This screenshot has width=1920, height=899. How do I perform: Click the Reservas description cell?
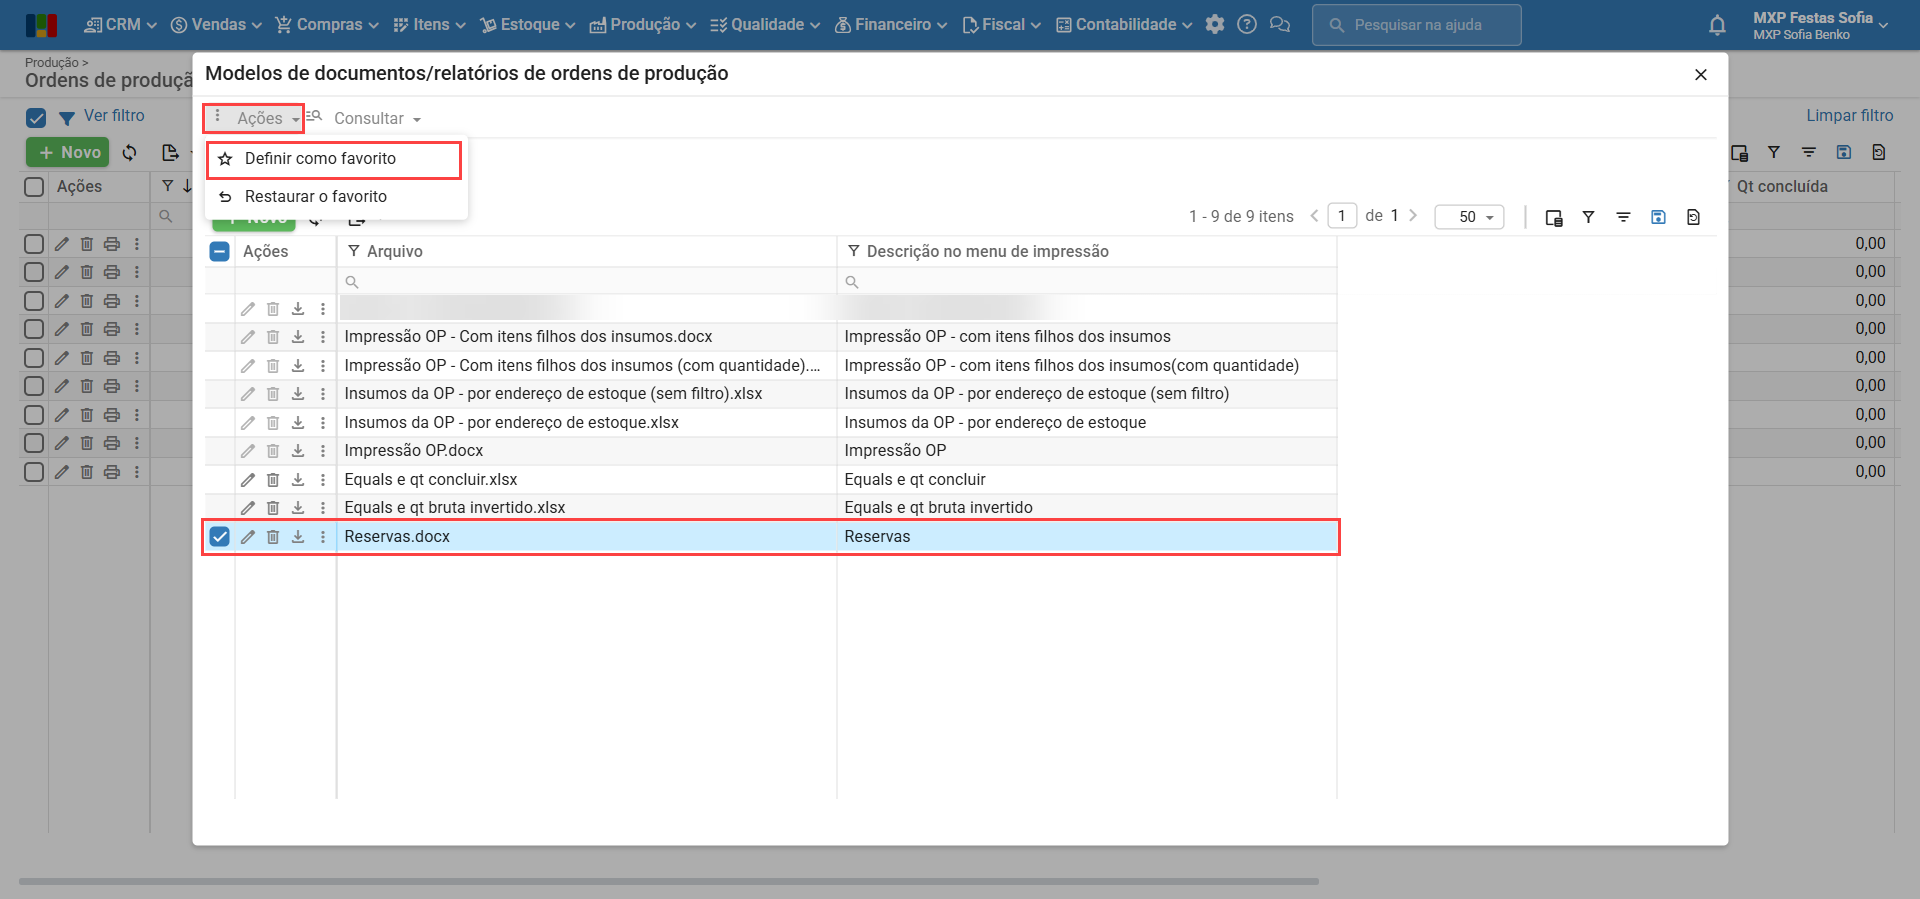point(1087,537)
